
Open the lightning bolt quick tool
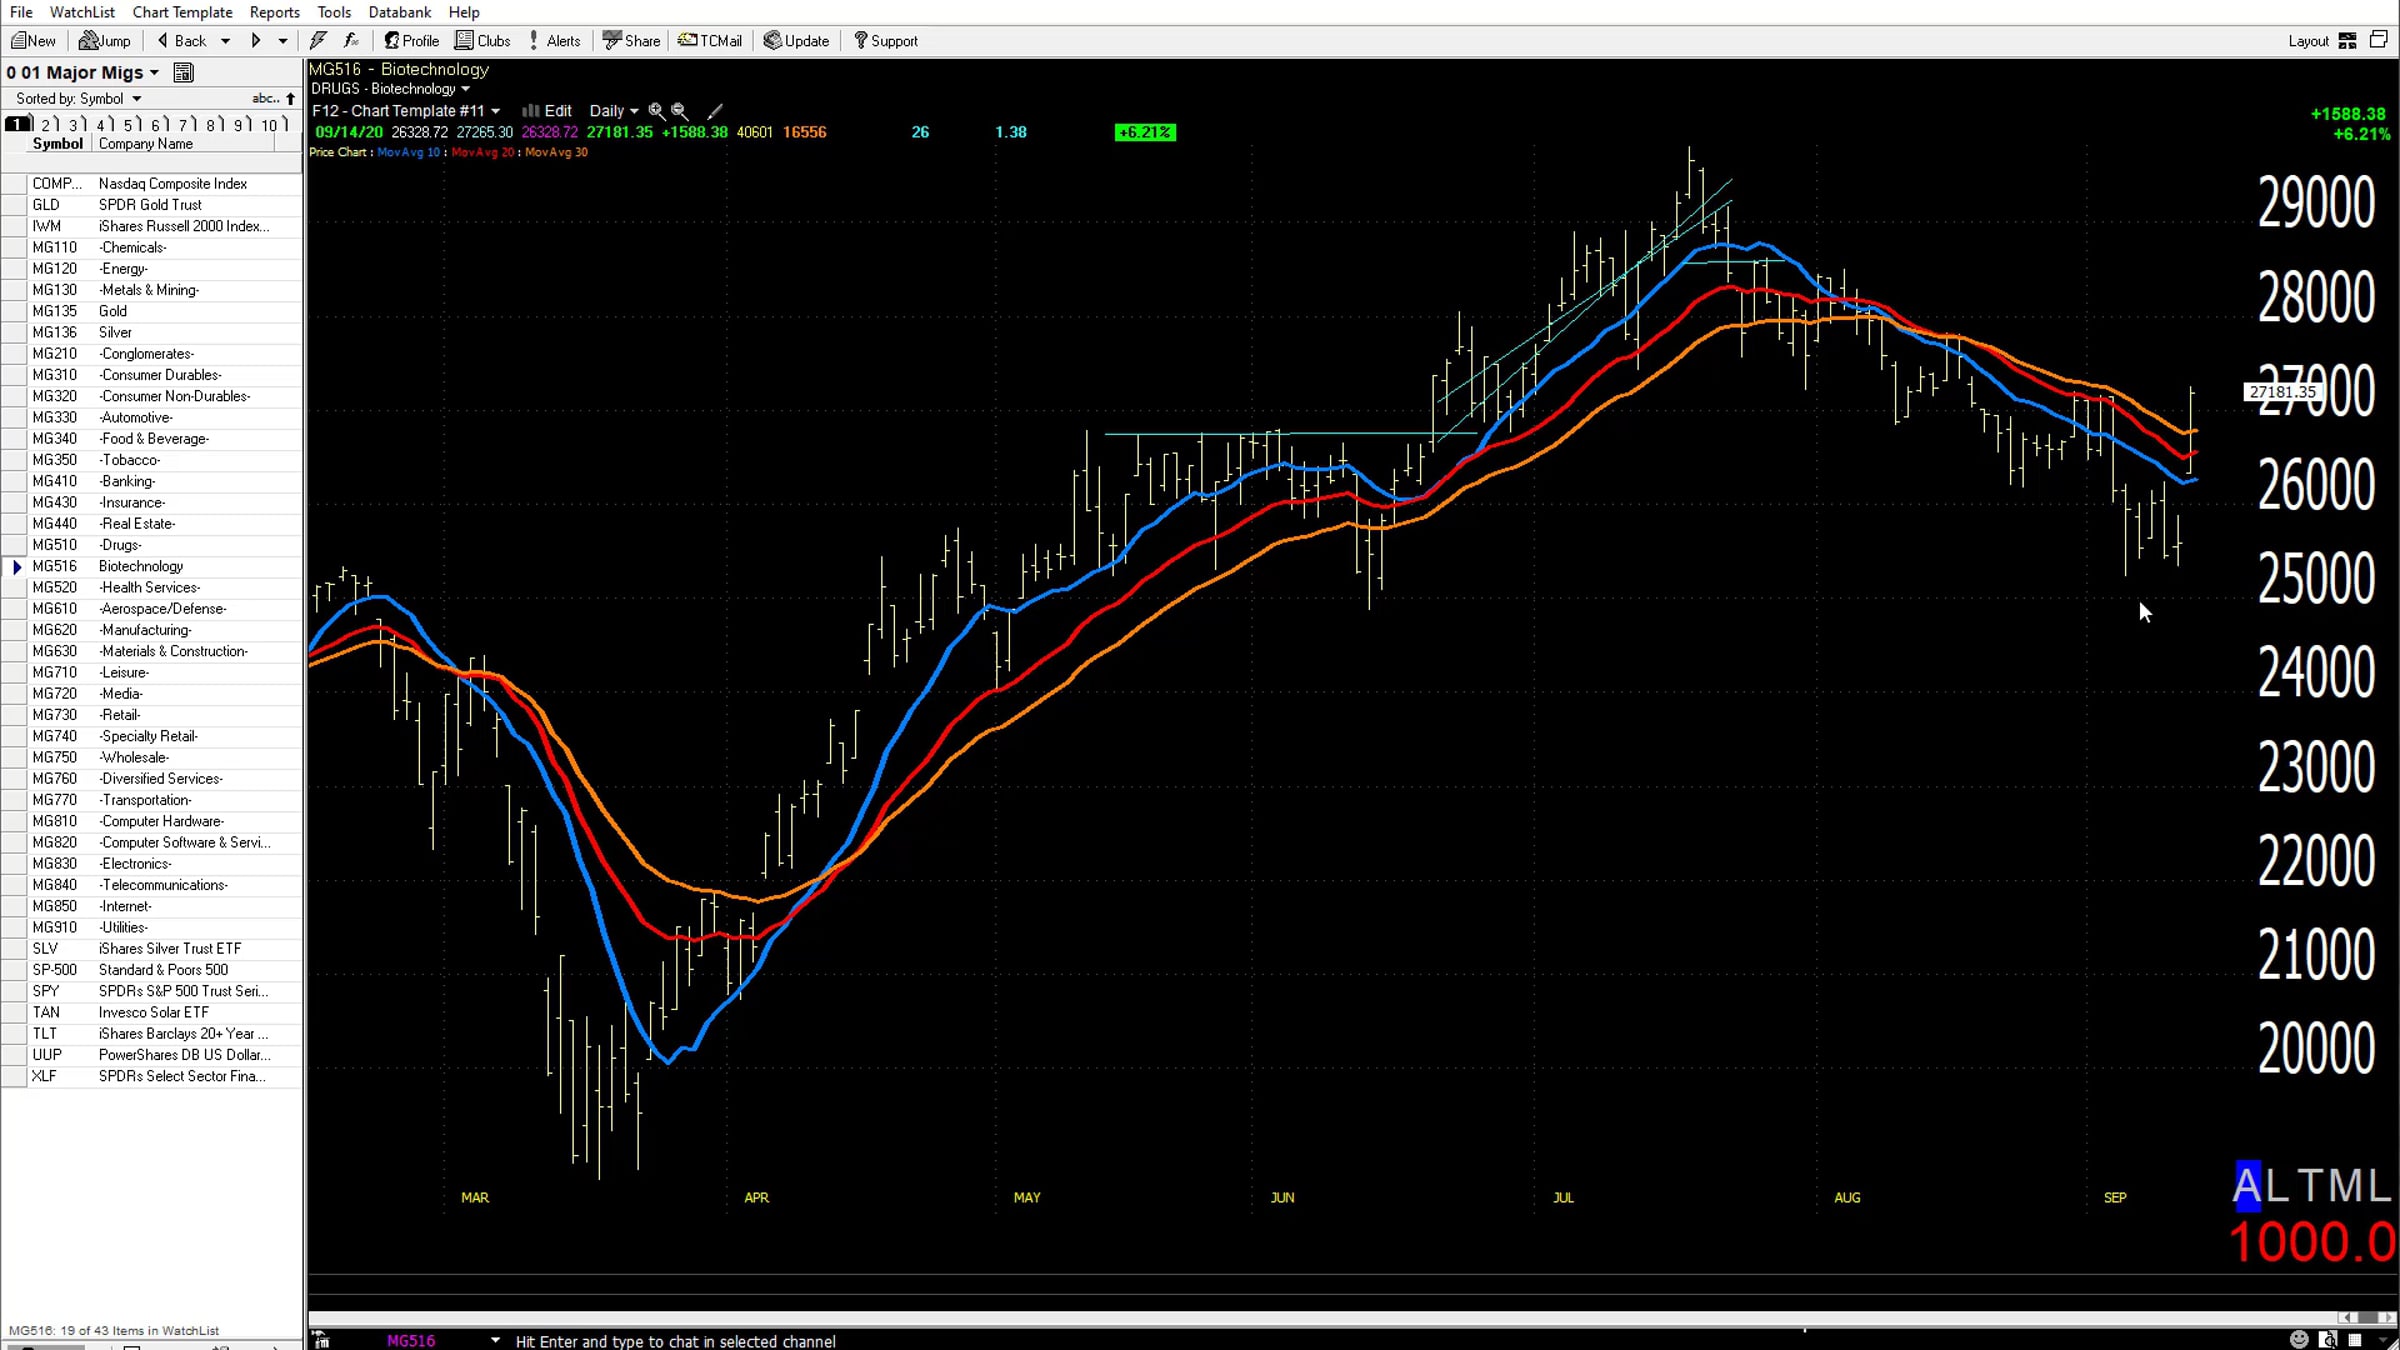coord(318,41)
